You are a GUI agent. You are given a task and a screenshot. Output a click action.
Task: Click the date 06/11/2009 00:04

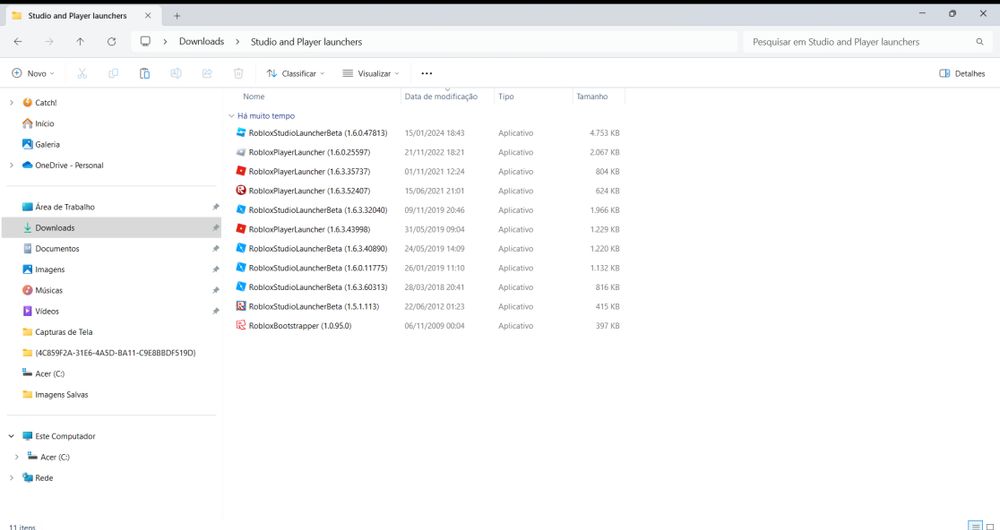pyautogui.click(x=434, y=325)
